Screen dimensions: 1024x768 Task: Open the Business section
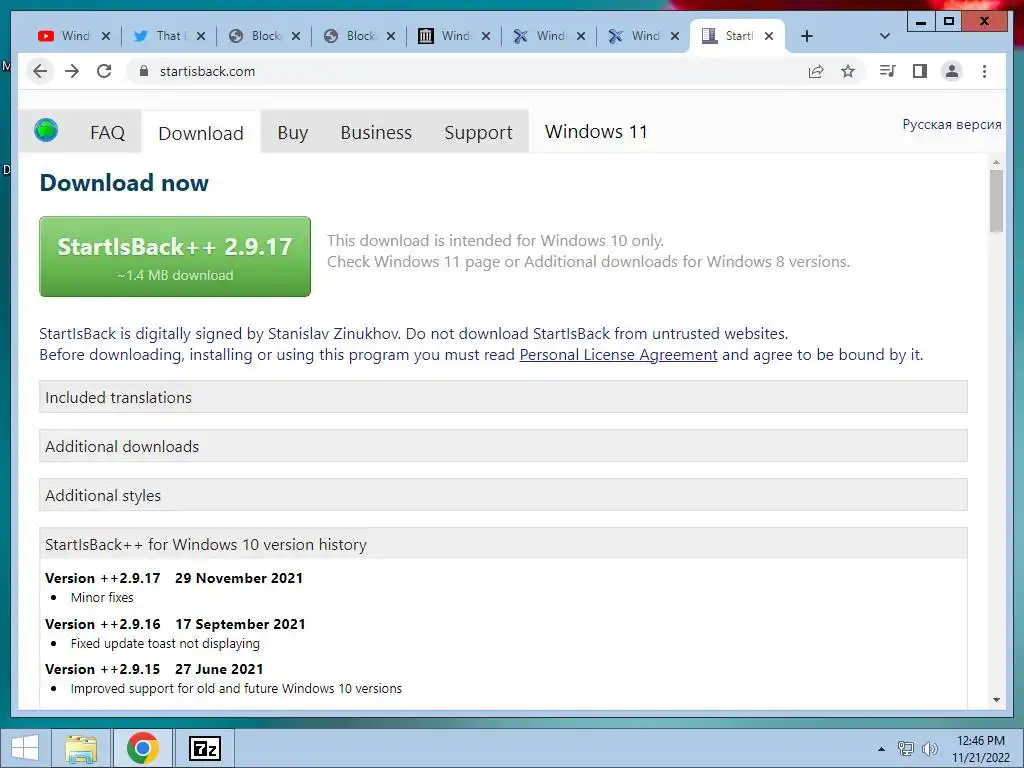coord(376,133)
